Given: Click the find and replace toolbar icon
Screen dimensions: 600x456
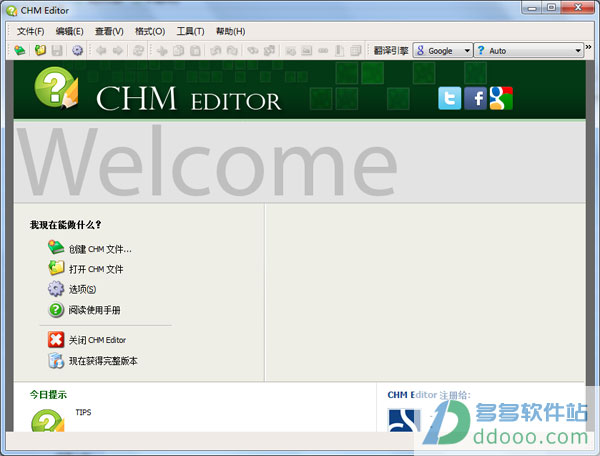Looking at the screenshot, I should click(269, 50).
